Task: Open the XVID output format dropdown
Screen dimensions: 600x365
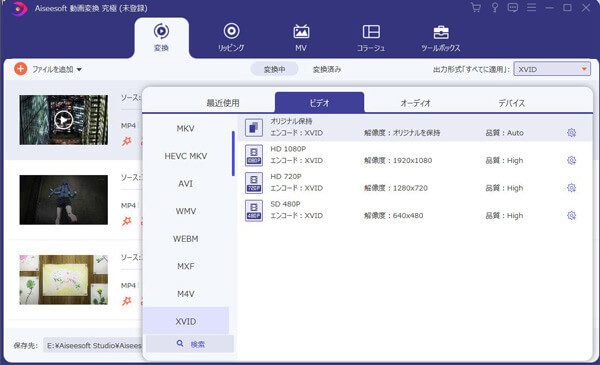Action: [x=552, y=69]
